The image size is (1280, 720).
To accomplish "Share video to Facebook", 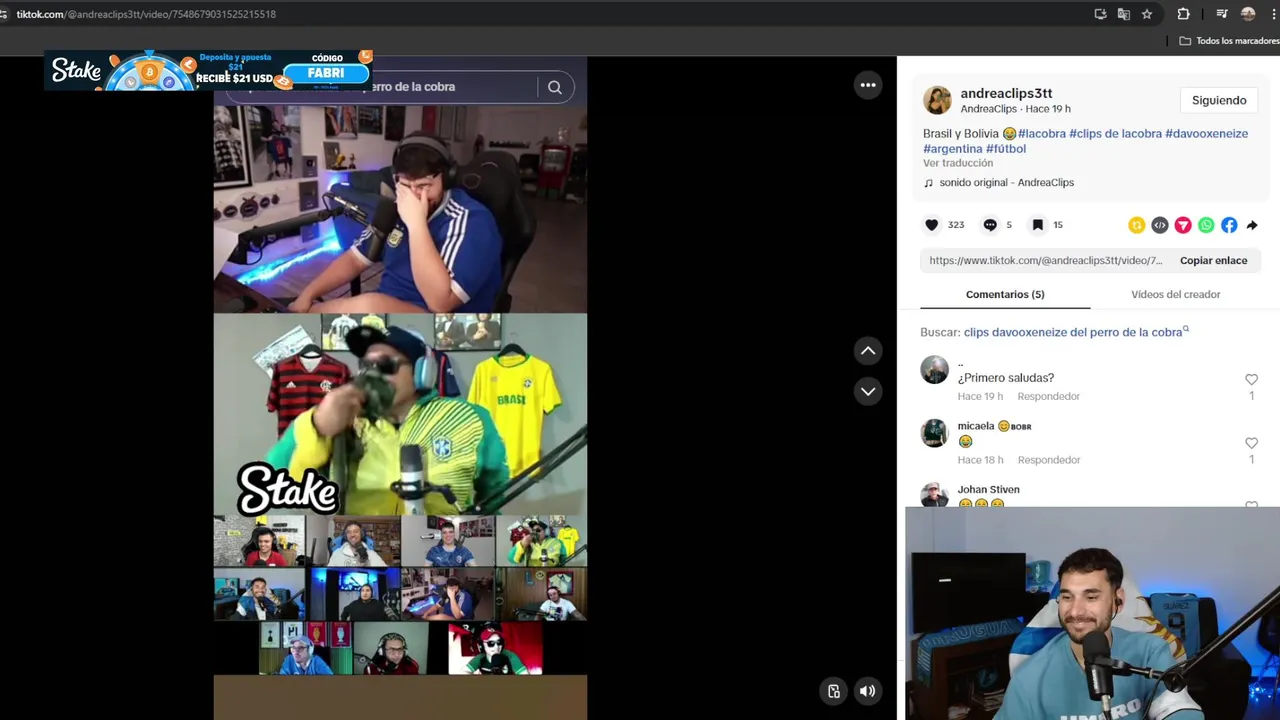I will pos(1229,225).
